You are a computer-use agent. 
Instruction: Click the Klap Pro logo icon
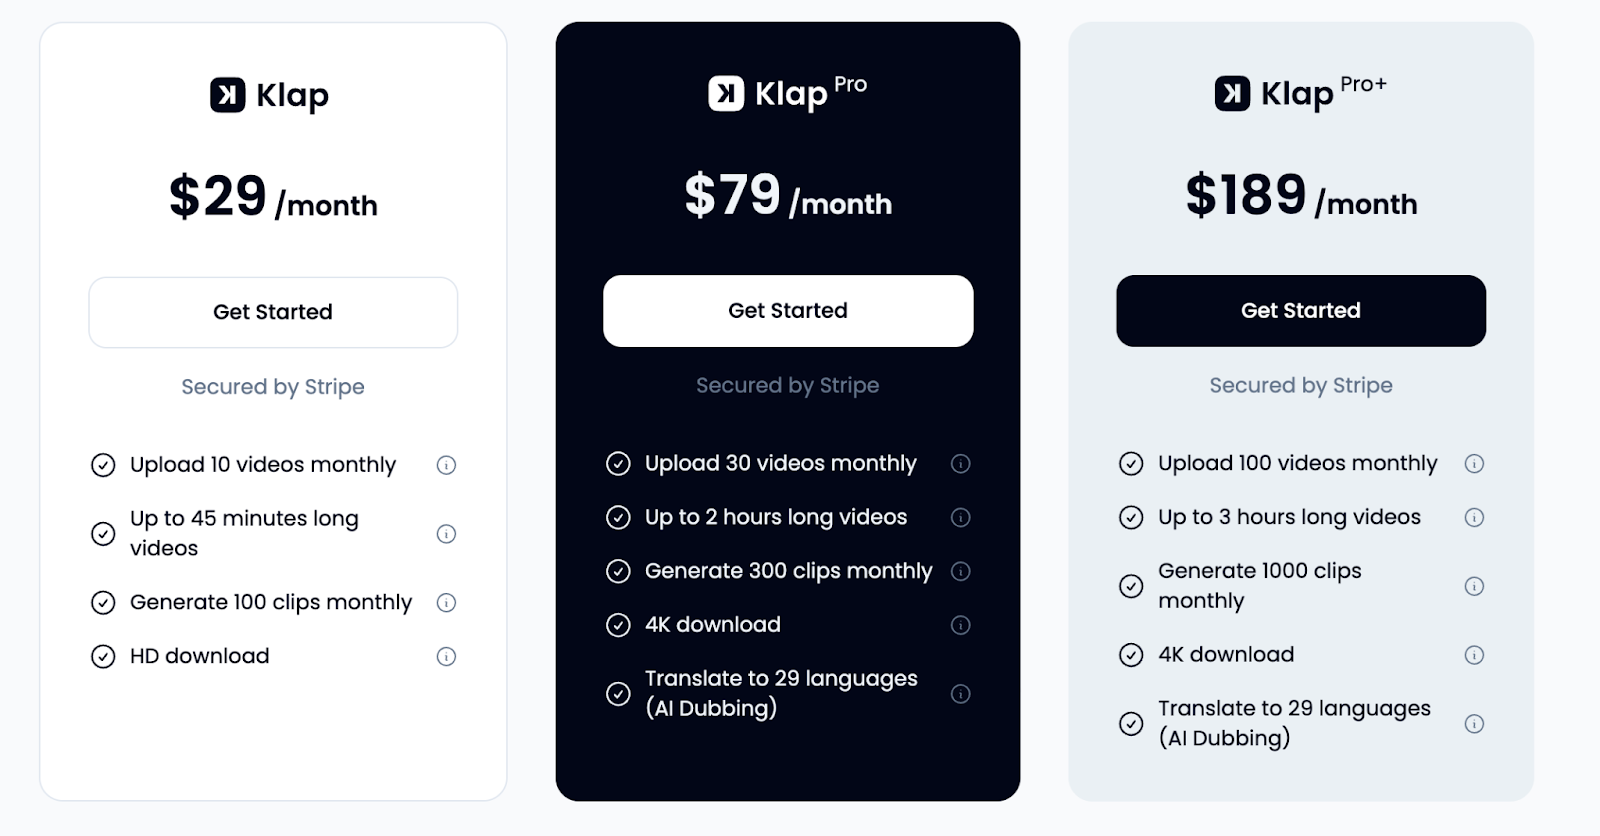(x=726, y=94)
